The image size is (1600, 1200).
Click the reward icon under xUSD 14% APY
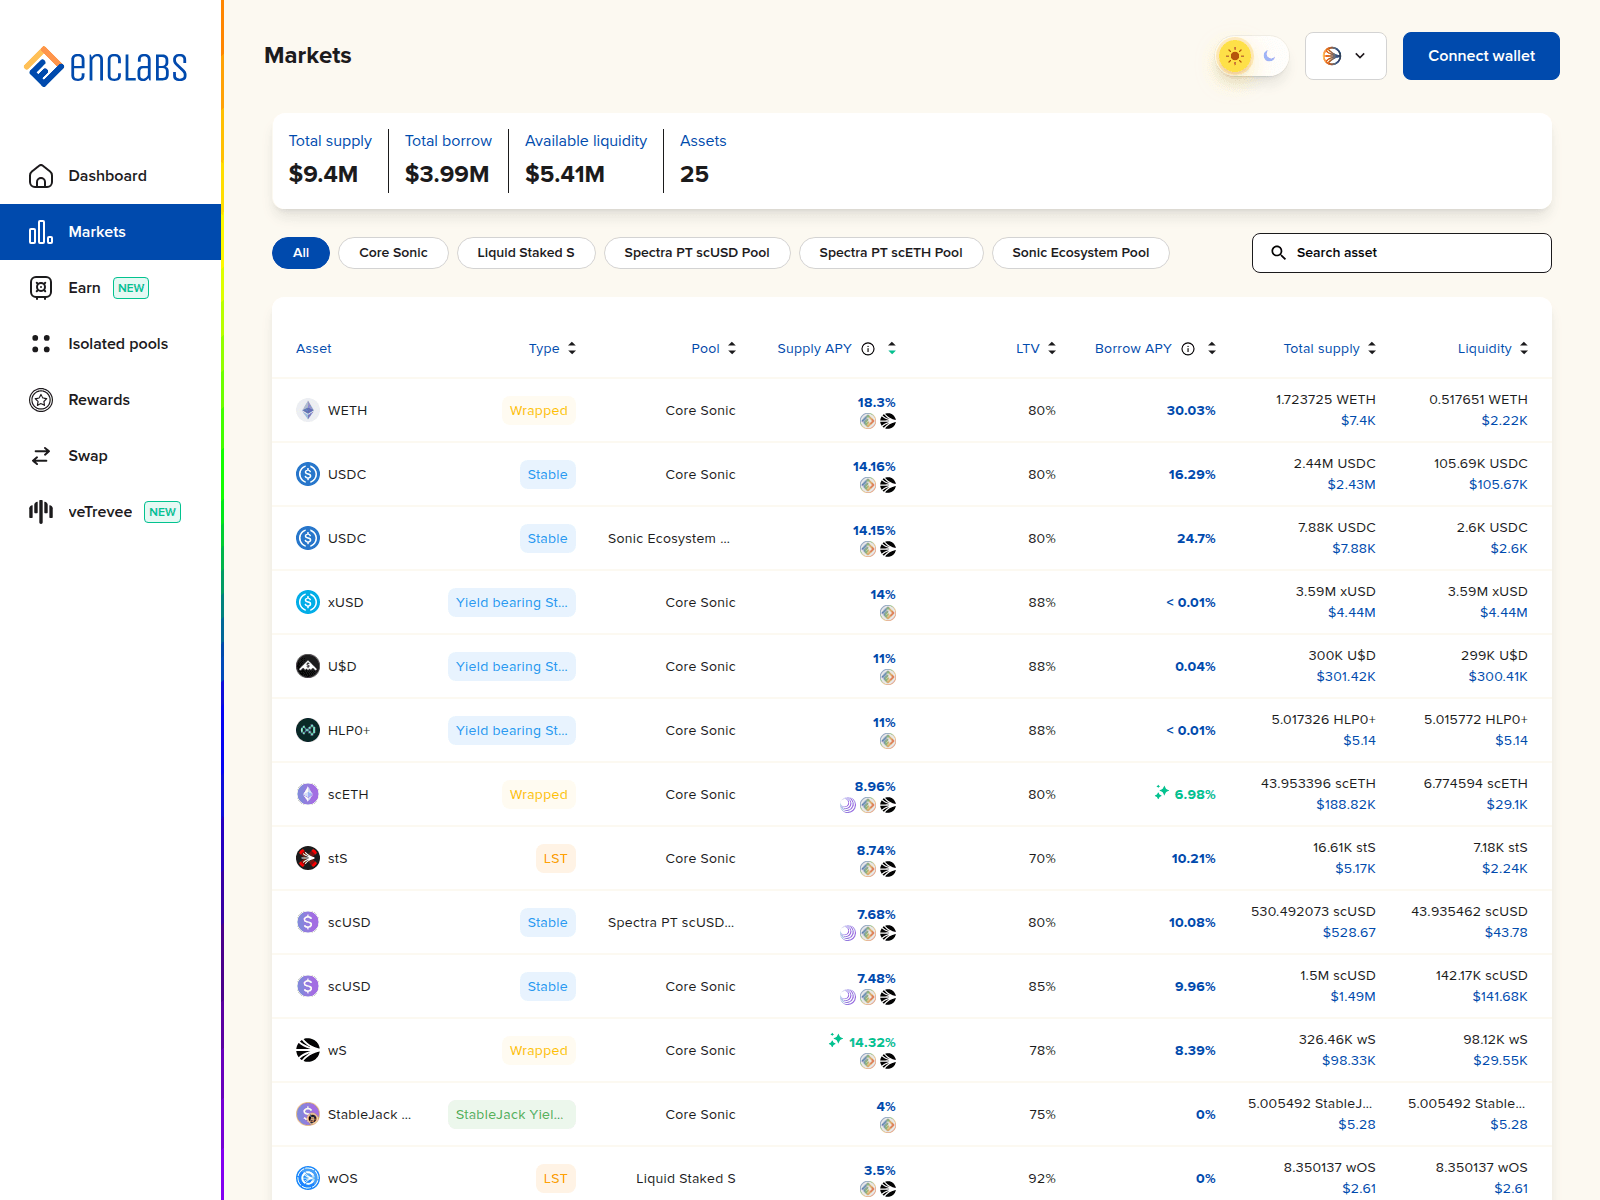(x=888, y=613)
